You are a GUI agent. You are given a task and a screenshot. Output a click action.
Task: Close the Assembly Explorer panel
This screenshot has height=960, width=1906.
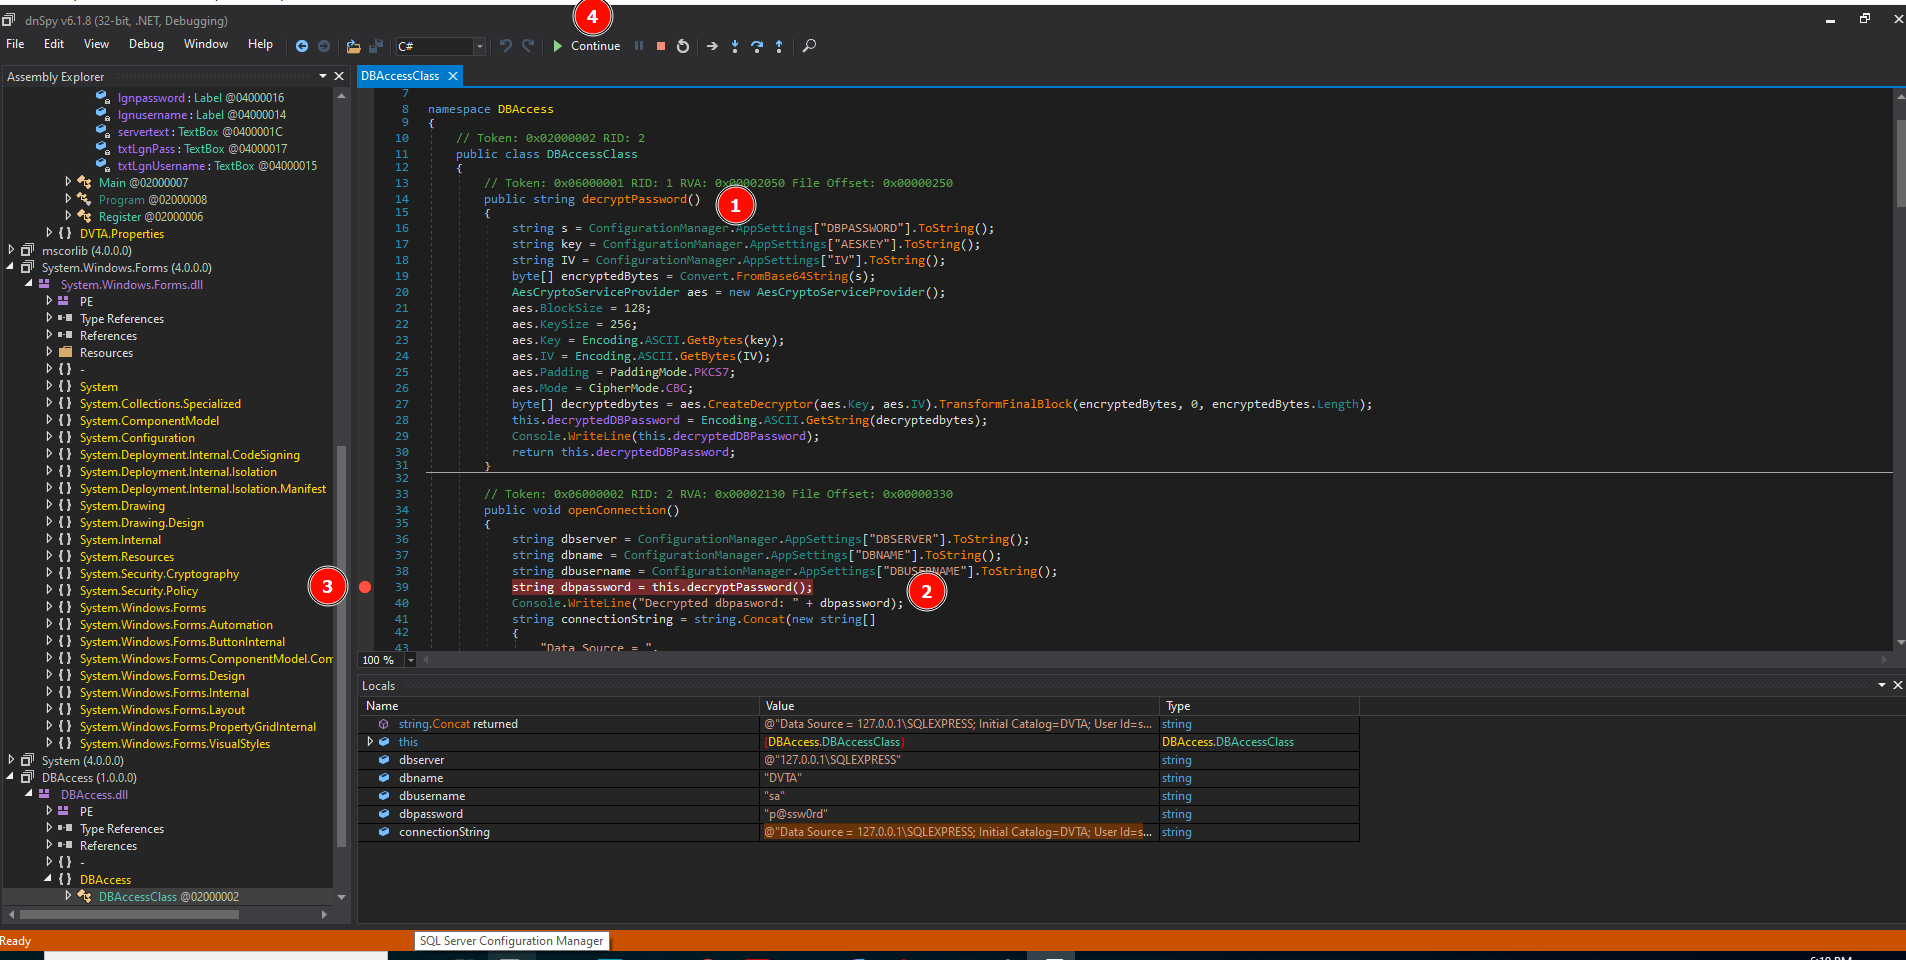pyautogui.click(x=339, y=76)
